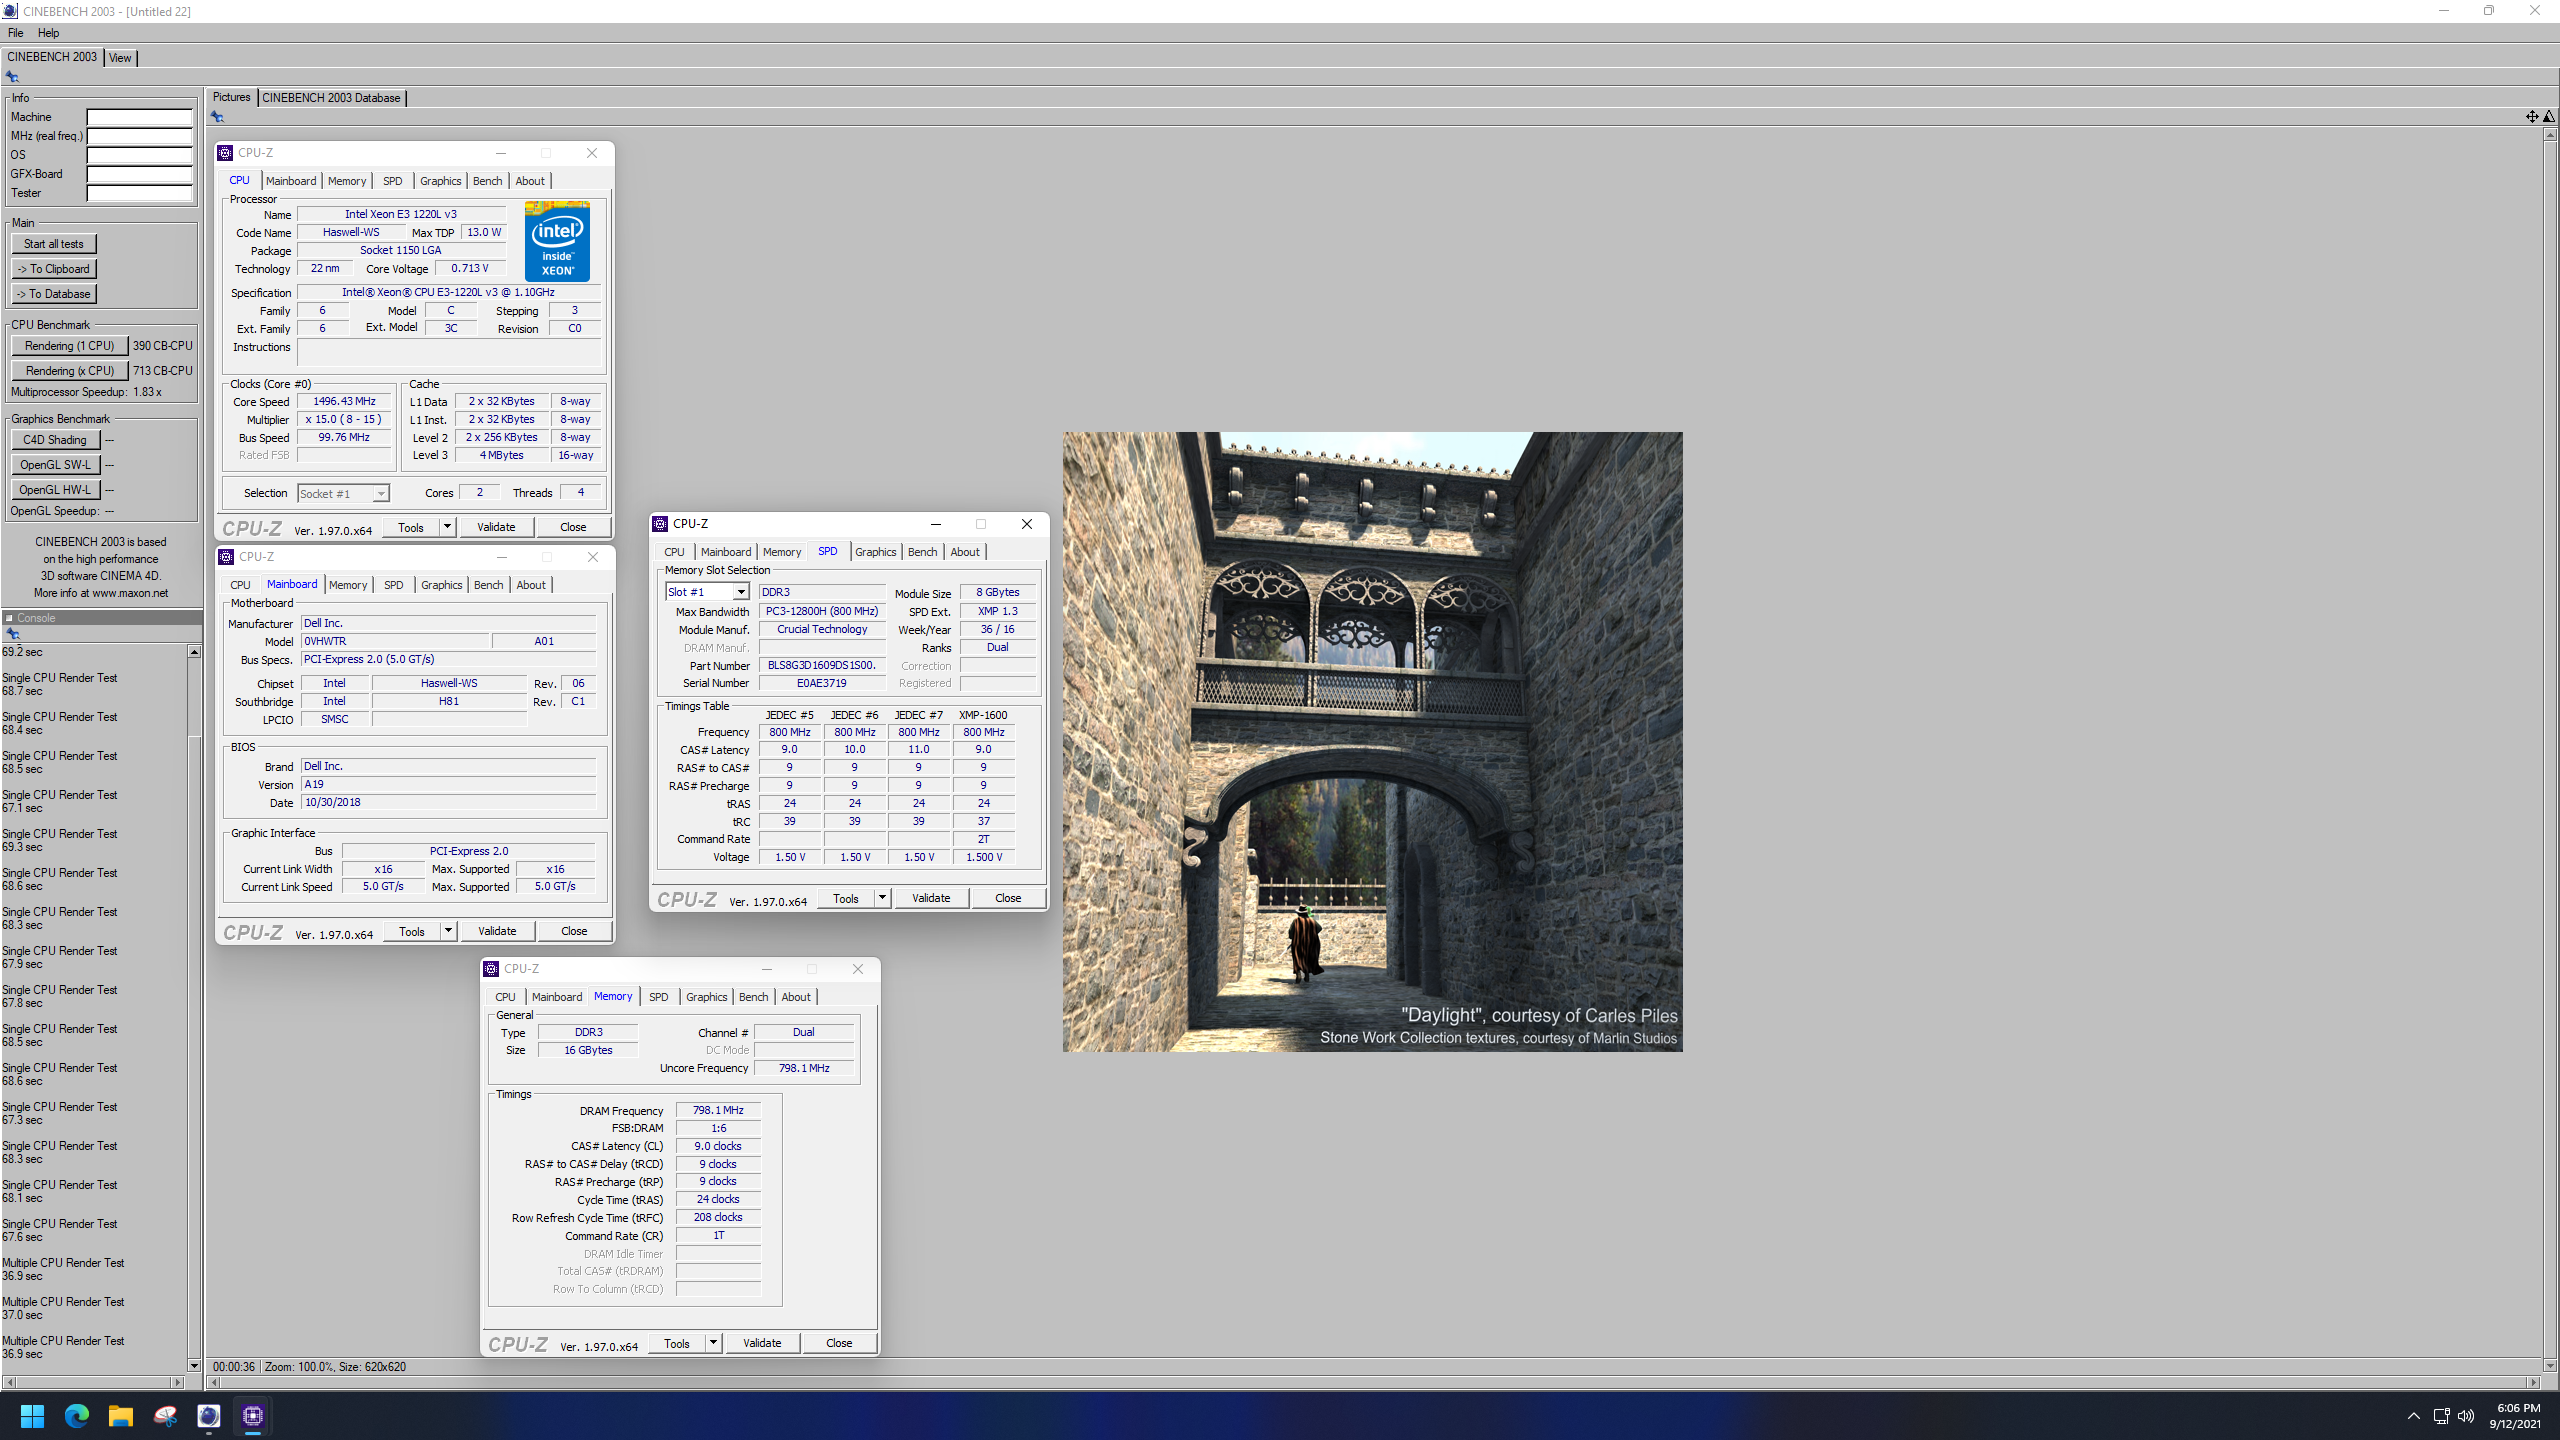This screenshot has height=1440, width=2560.
Task: Open the File menu
Action: pyautogui.click(x=15, y=33)
